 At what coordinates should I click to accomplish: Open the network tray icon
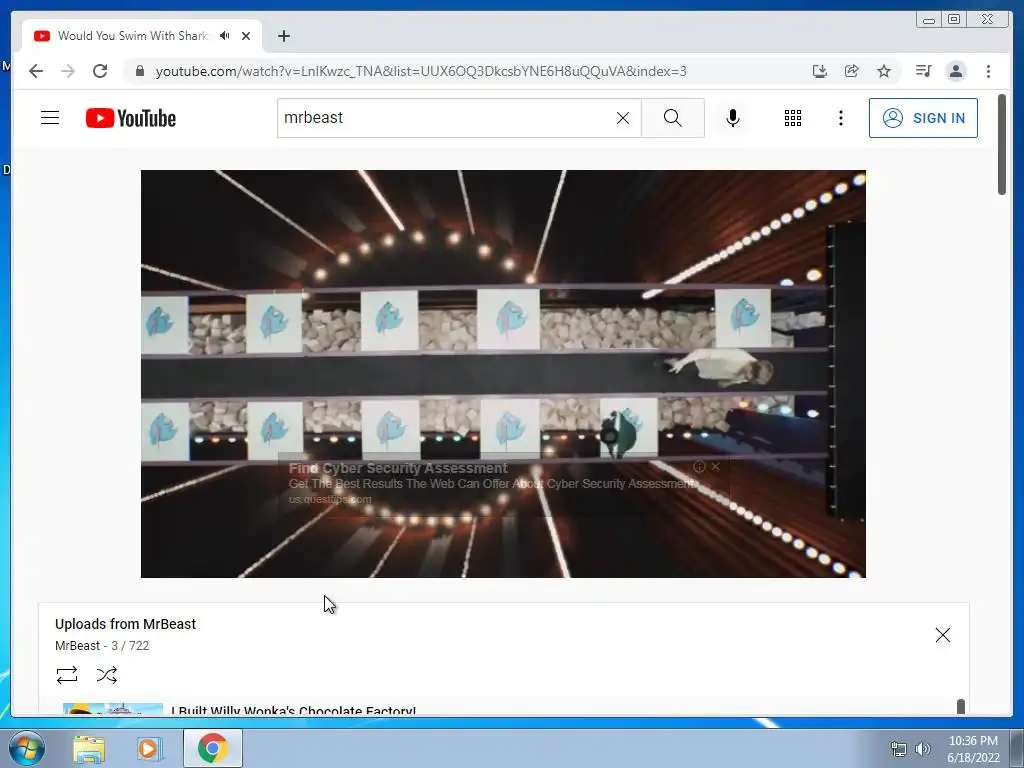(899, 749)
